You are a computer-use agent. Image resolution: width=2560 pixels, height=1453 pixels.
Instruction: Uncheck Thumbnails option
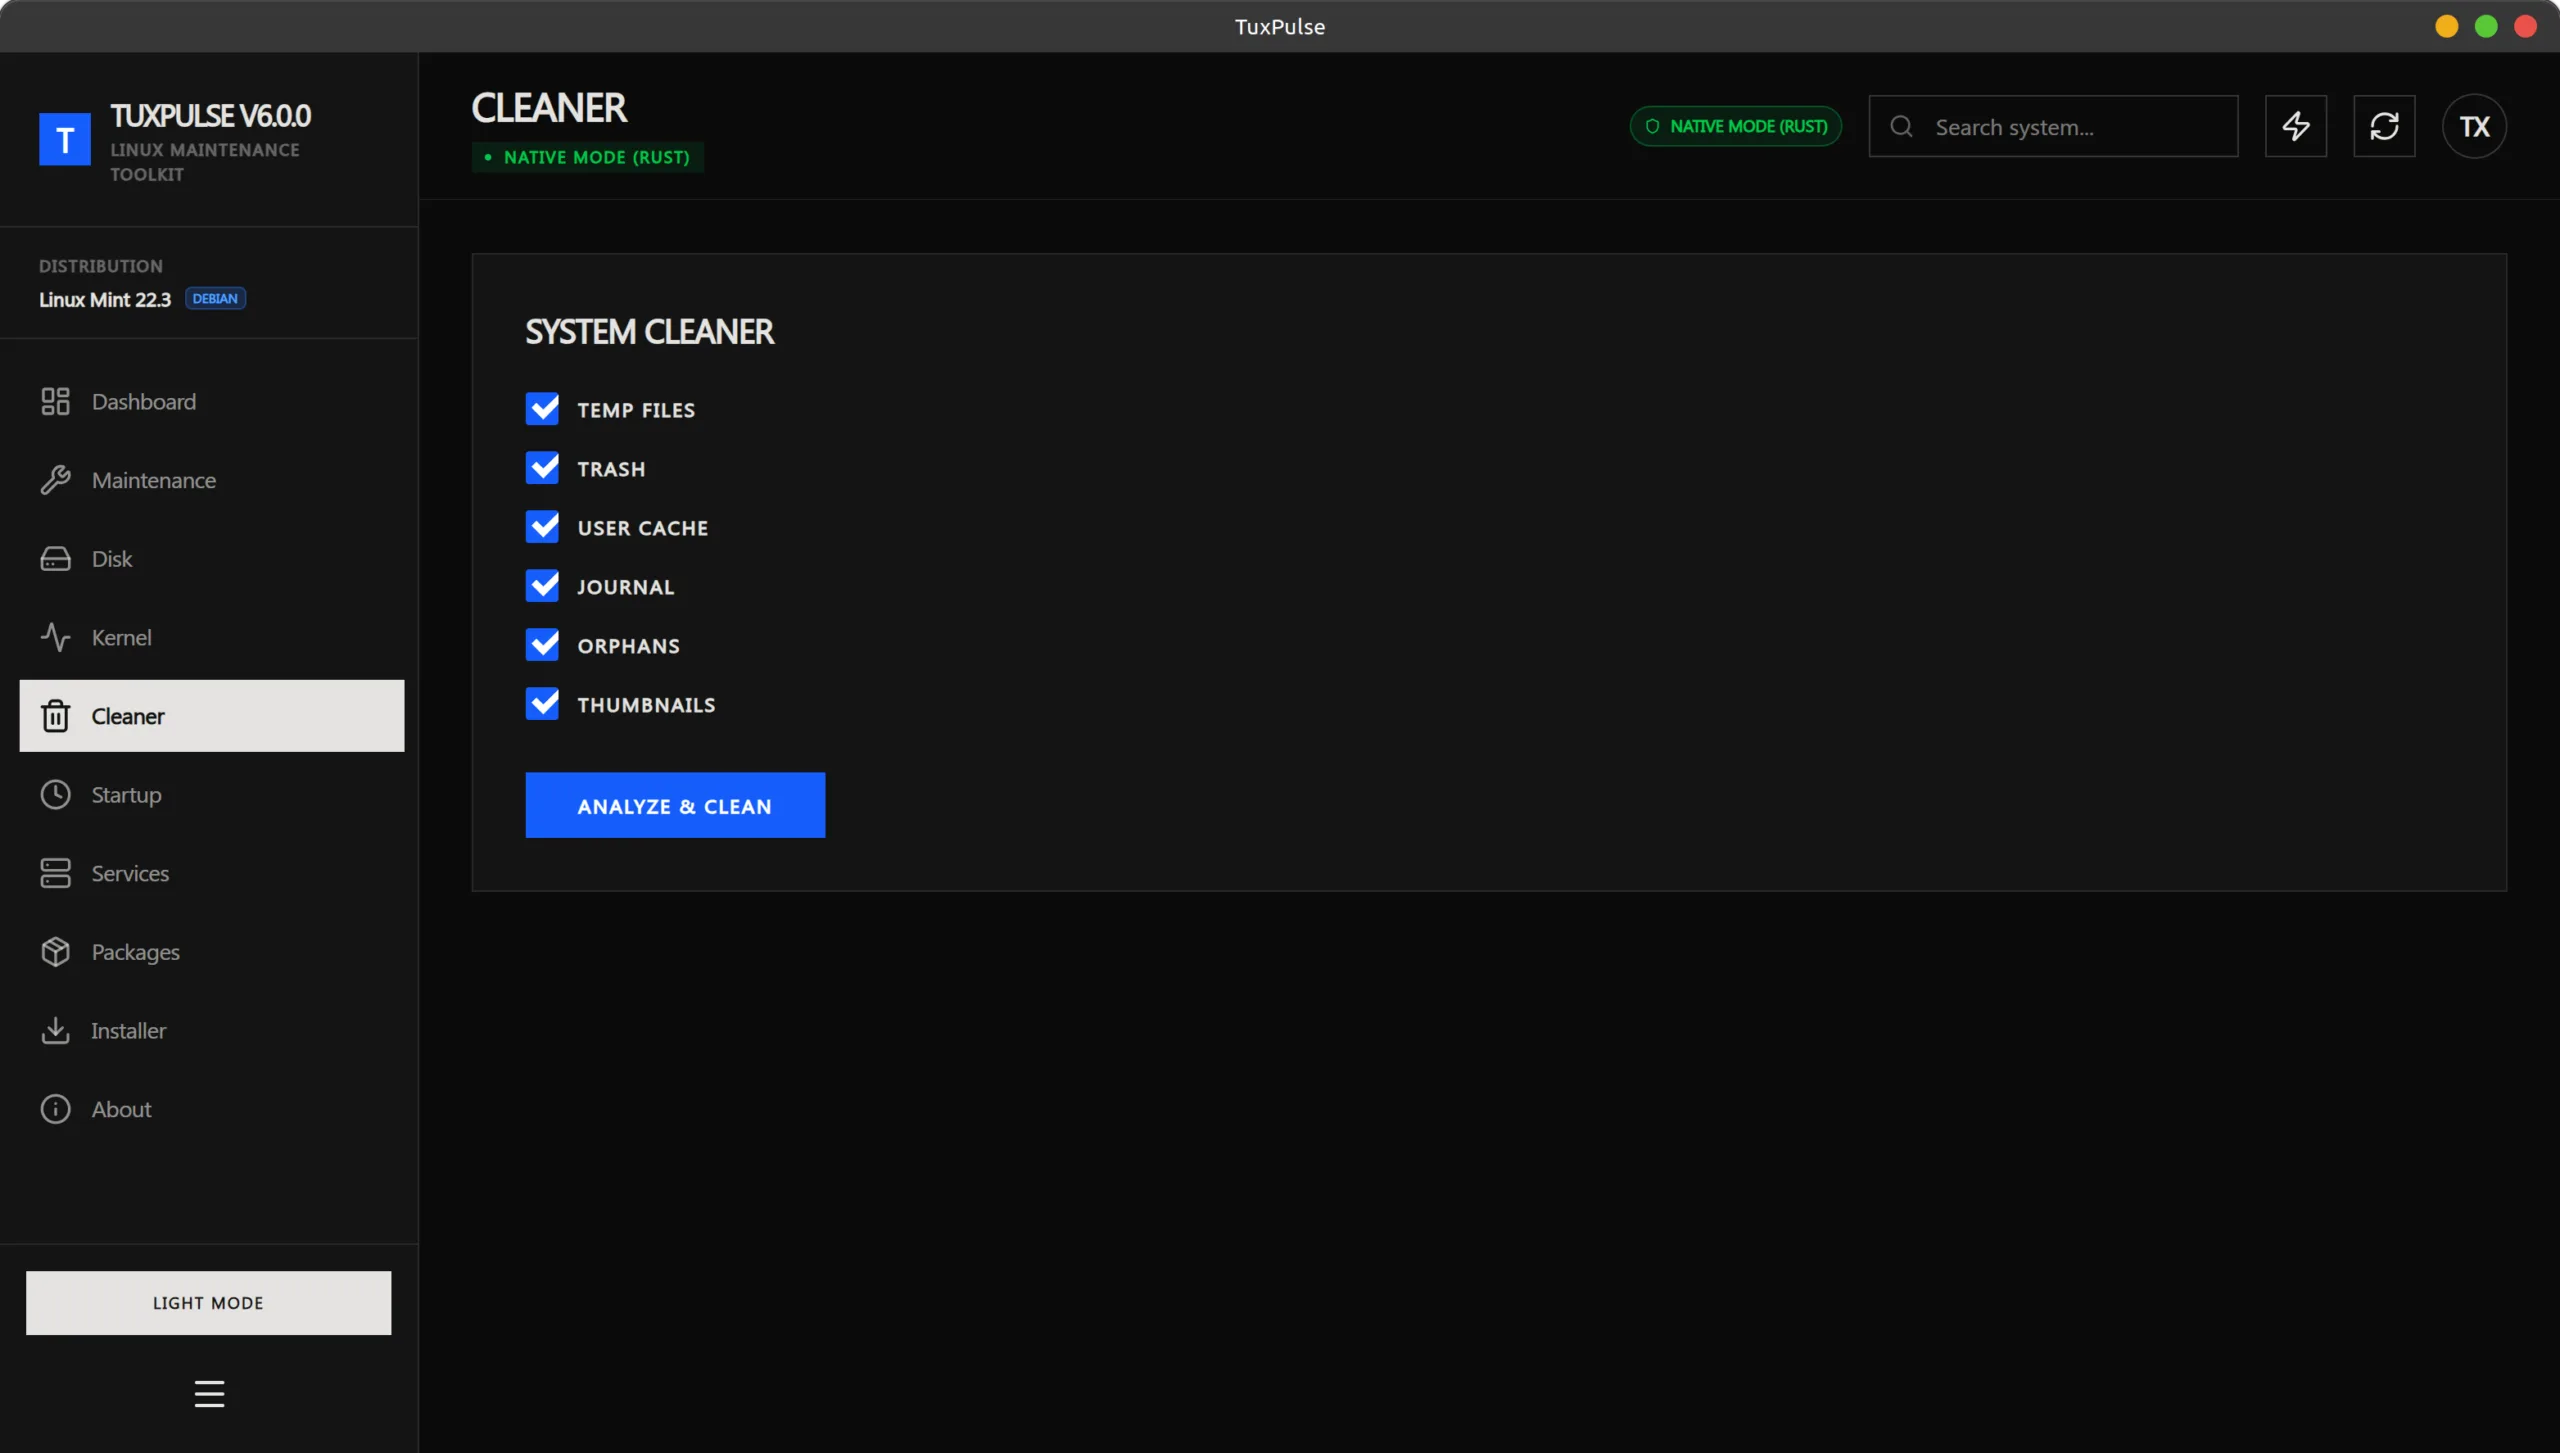[x=542, y=704]
